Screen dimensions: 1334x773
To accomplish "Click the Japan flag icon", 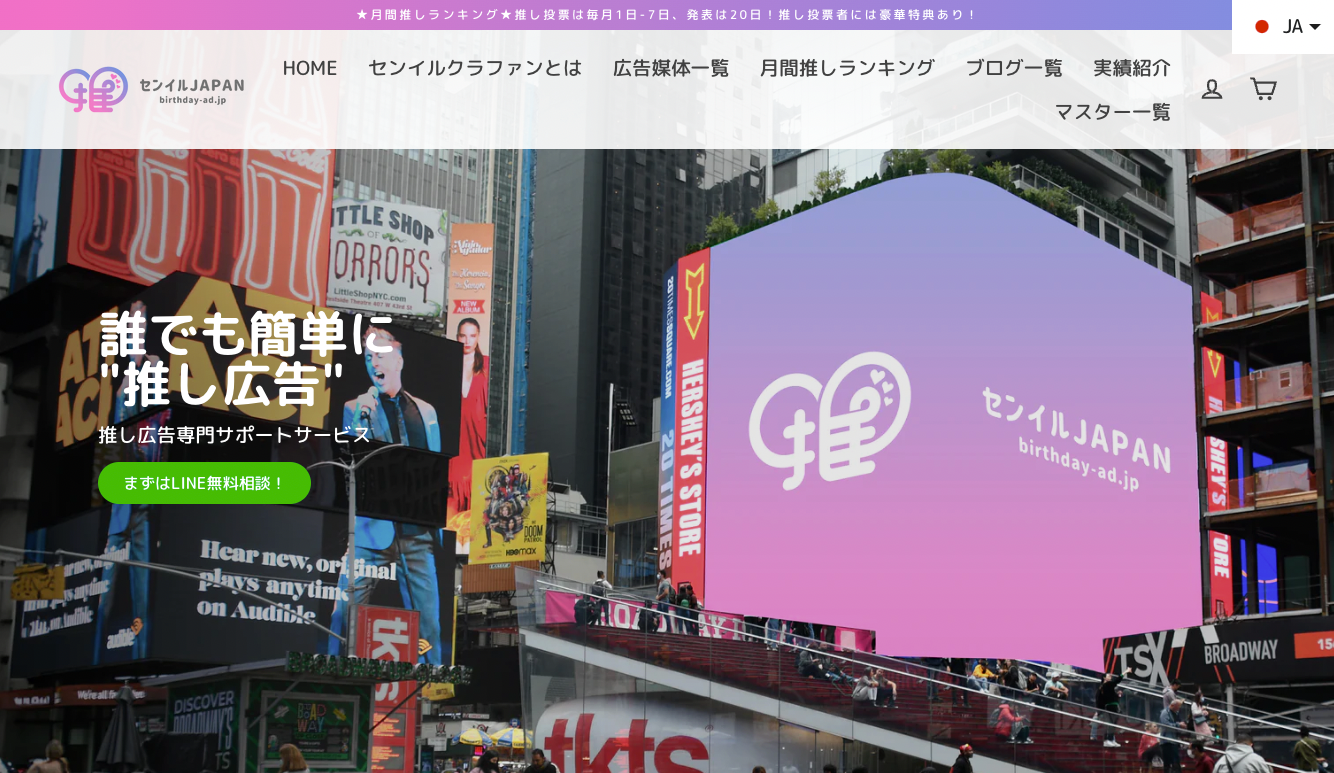I will pyautogui.click(x=1262, y=27).
